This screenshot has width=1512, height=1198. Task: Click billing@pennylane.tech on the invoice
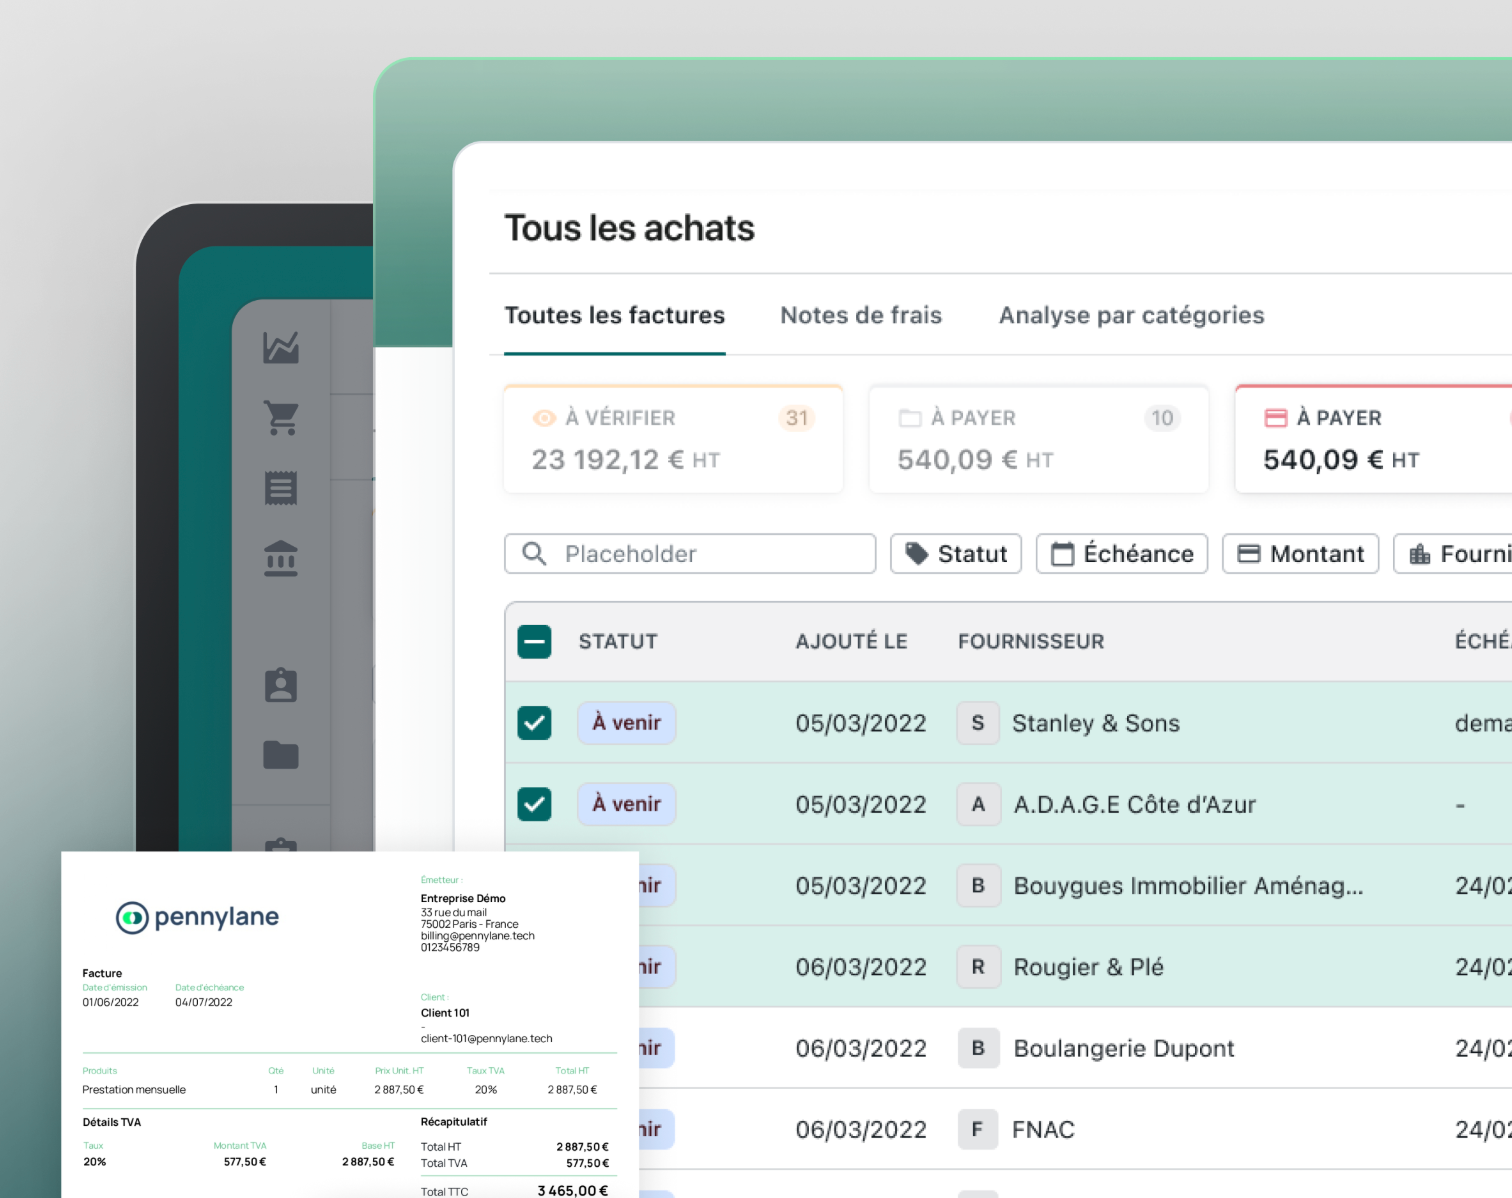coord(478,936)
